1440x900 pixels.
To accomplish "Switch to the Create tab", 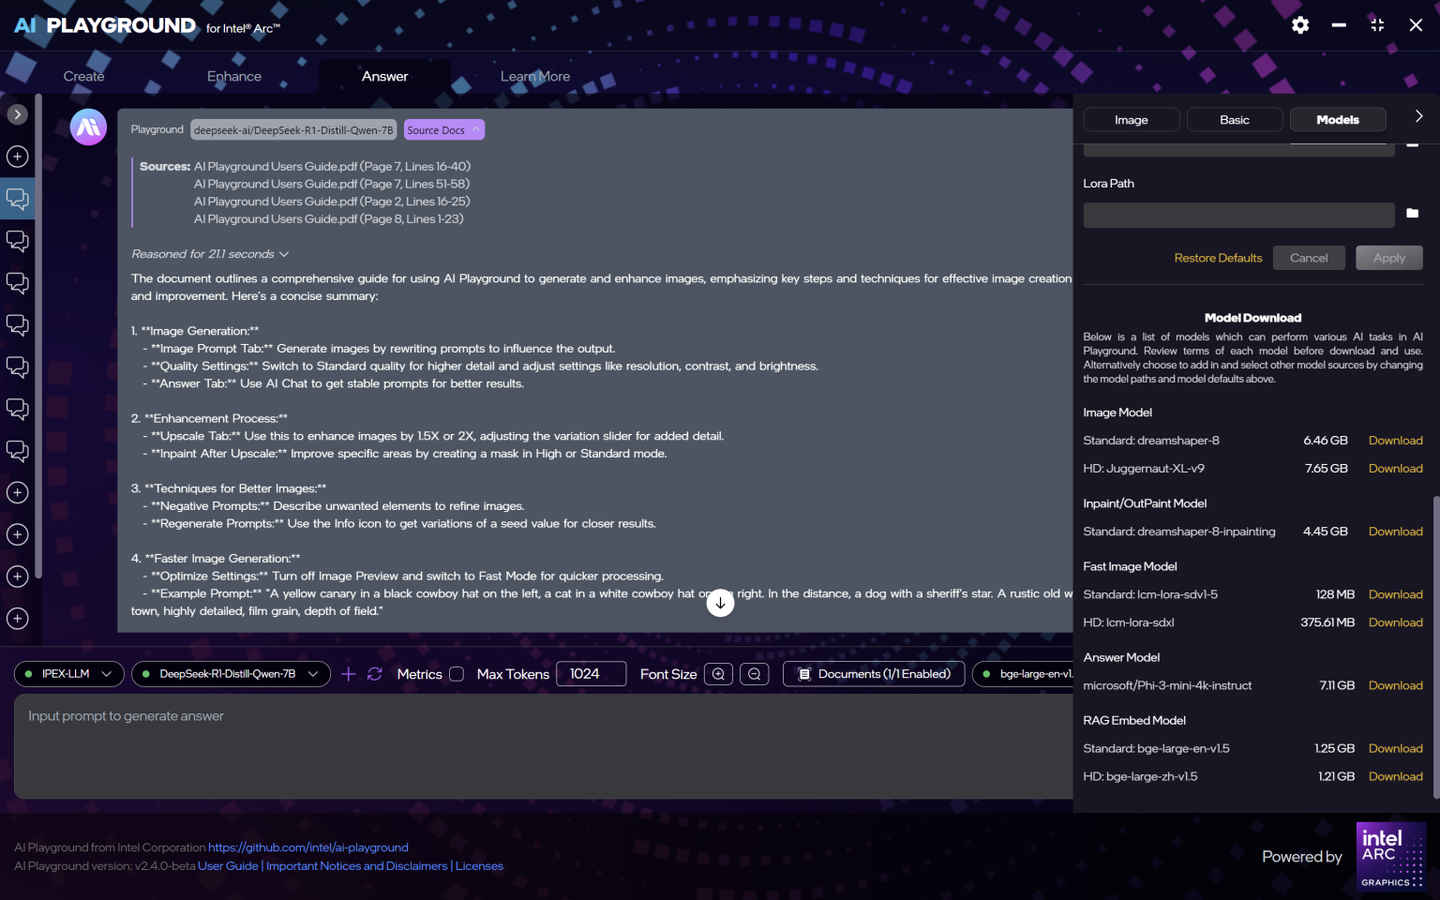I will pyautogui.click(x=83, y=75).
